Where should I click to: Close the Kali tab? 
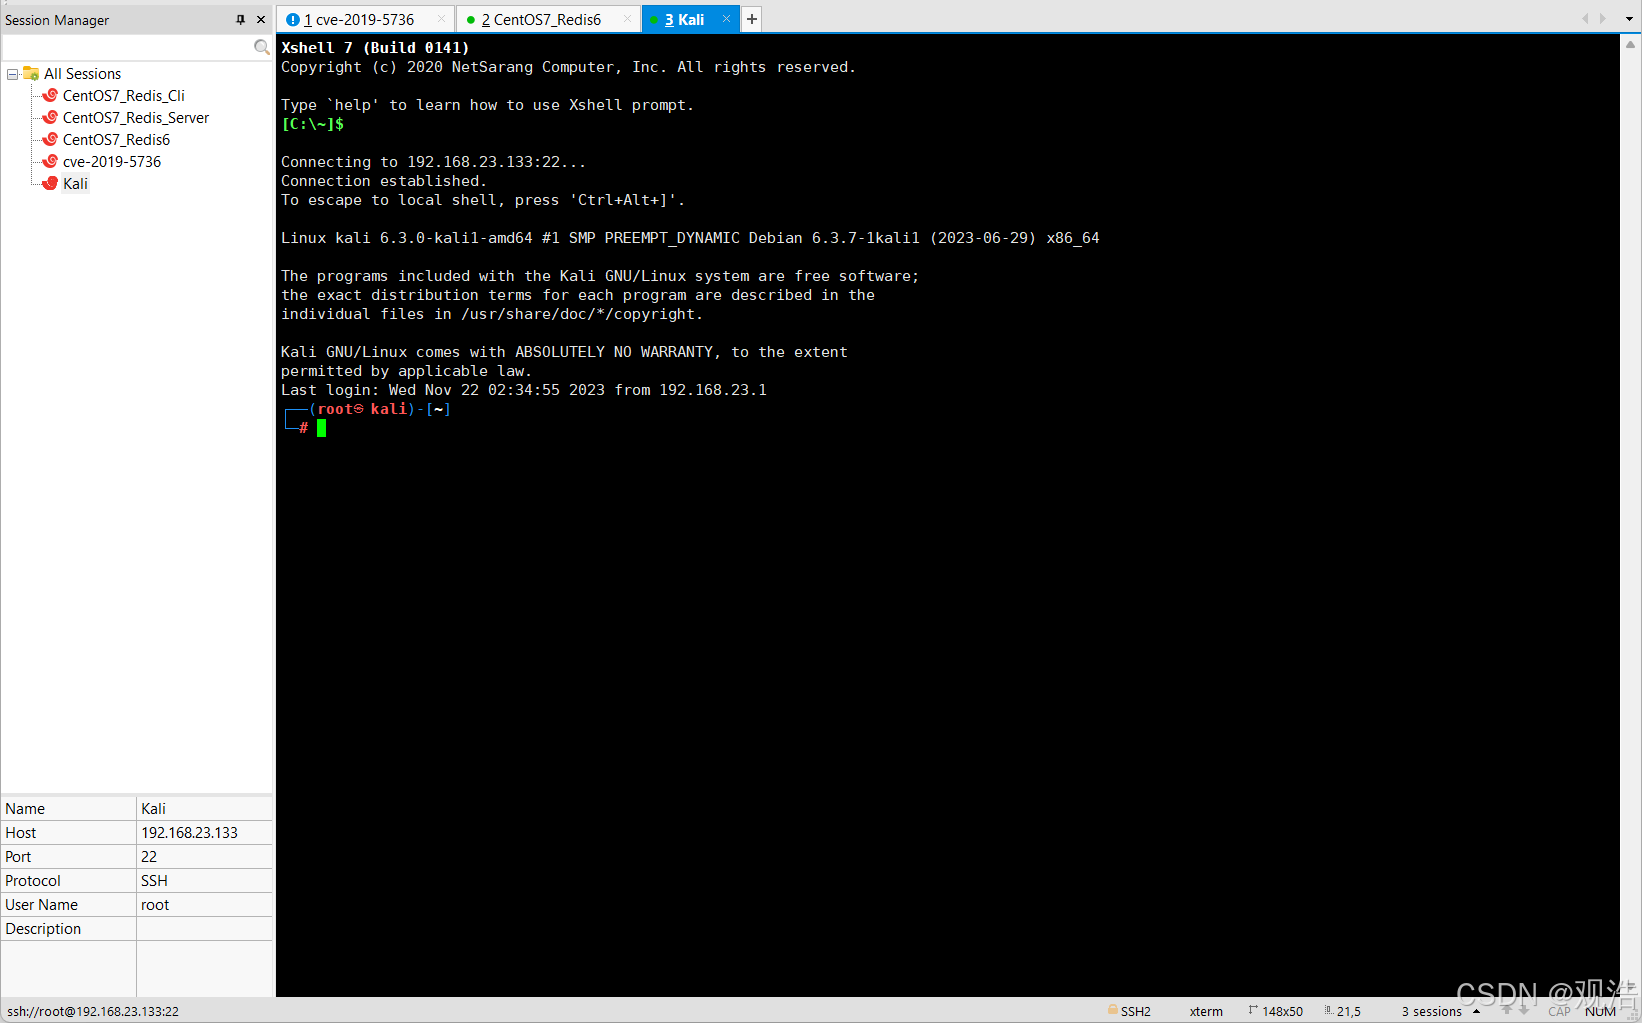point(726,19)
